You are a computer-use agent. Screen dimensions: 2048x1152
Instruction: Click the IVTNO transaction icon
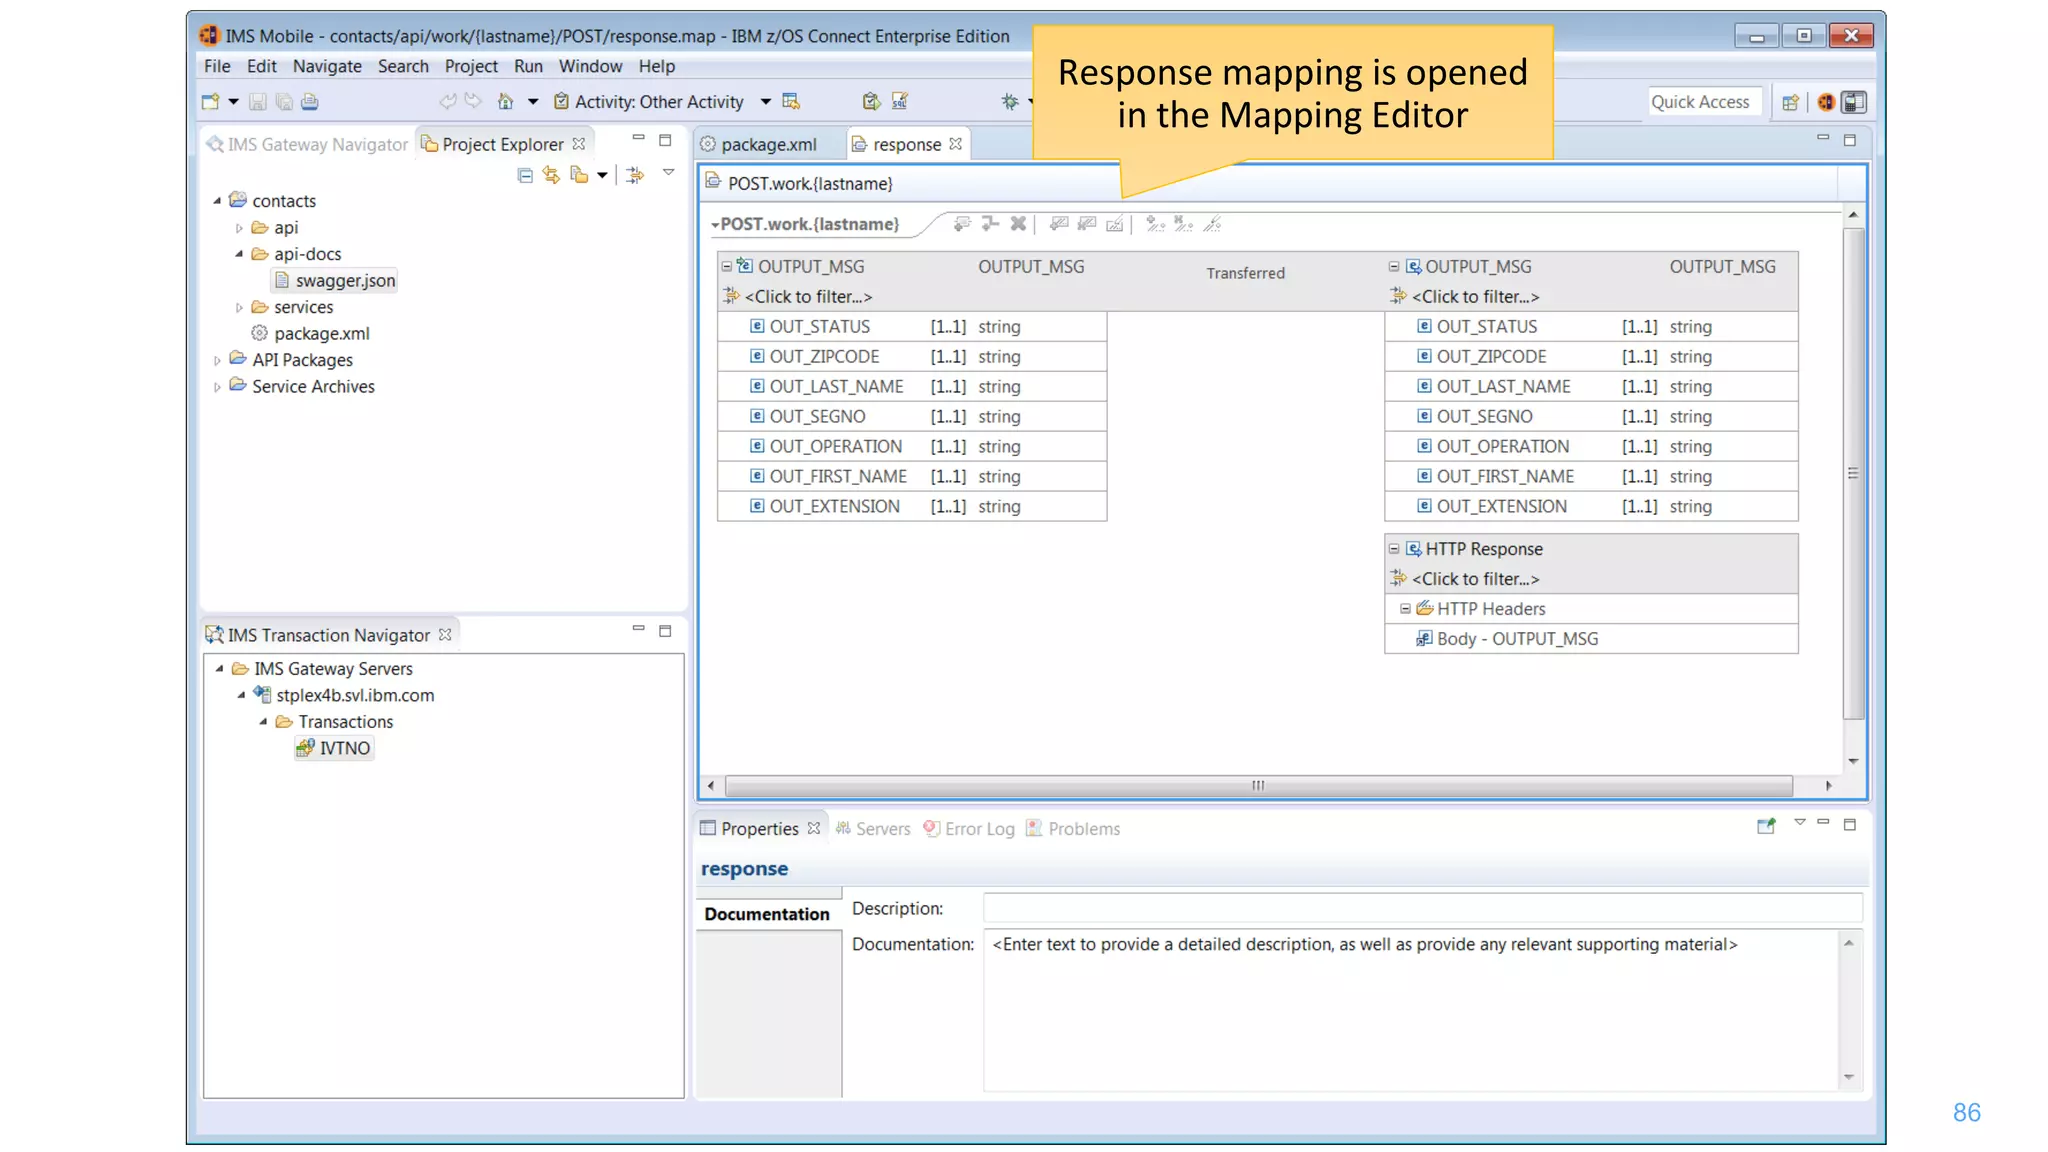pyautogui.click(x=305, y=747)
